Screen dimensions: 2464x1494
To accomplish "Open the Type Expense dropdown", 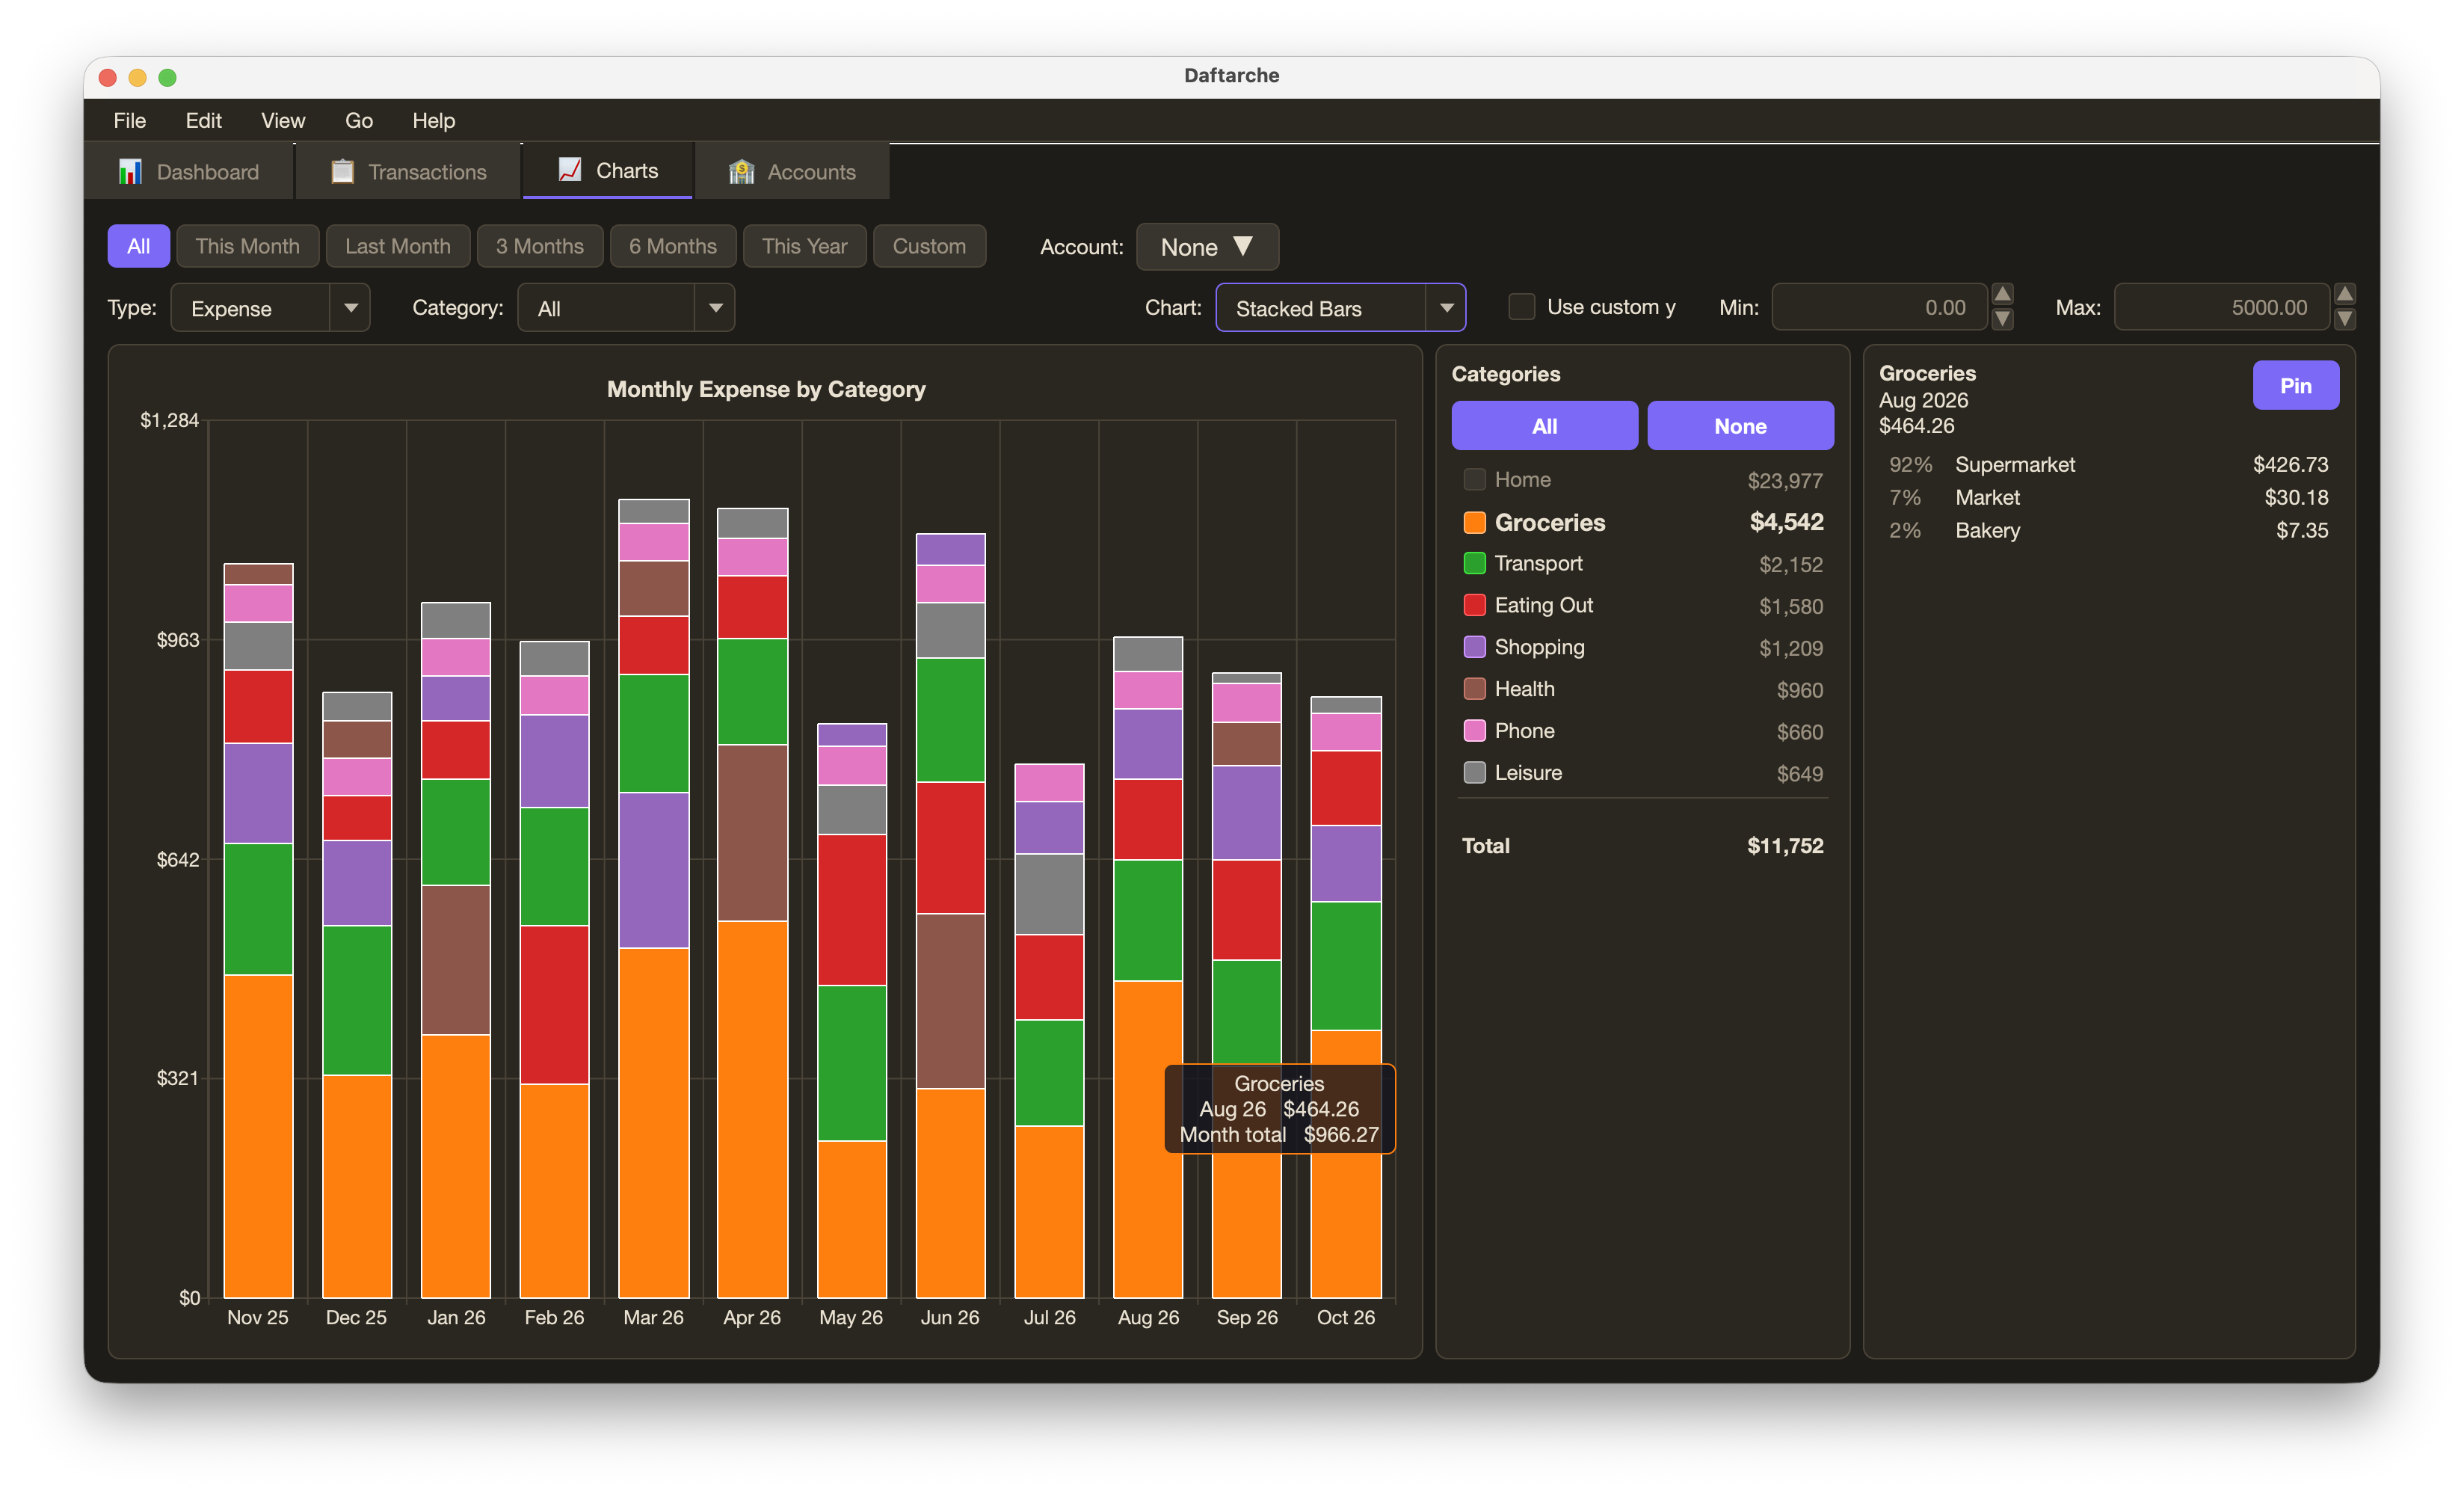I will coord(270,308).
